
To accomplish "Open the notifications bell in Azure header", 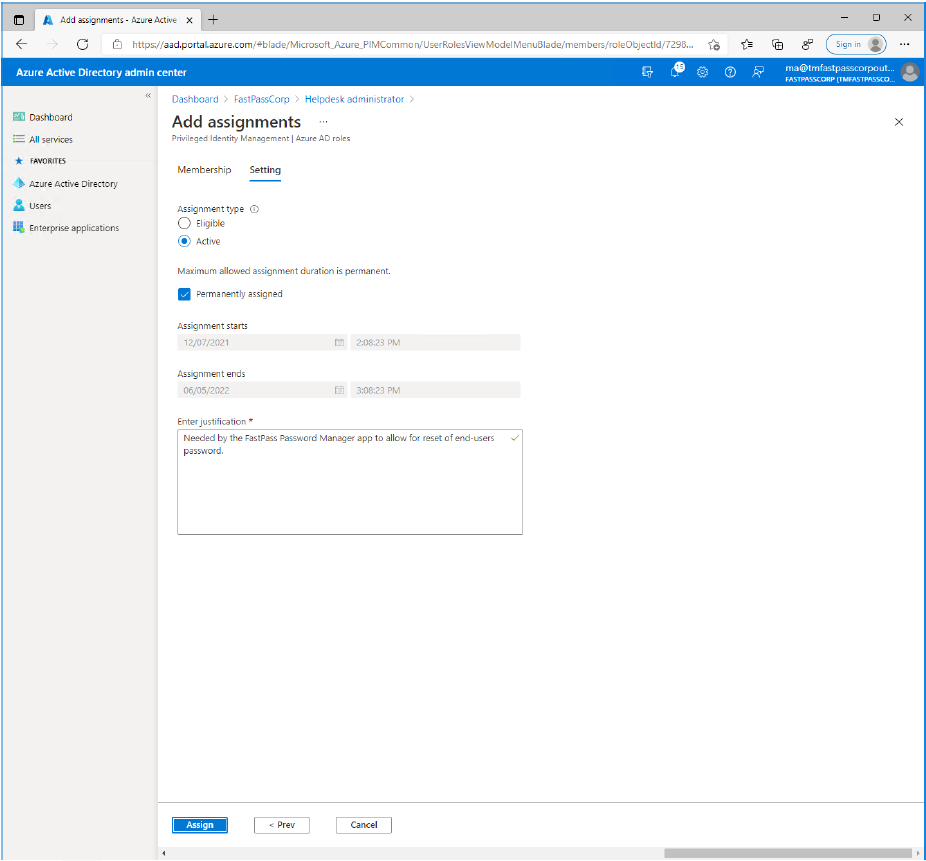I will (x=676, y=72).
